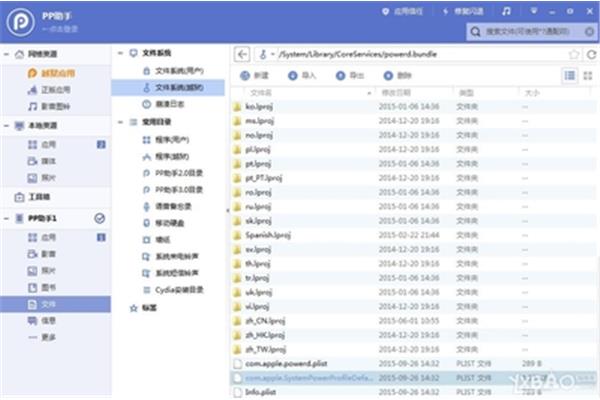The height and width of the screenshot is (400, 600).
Task: Click the checkmark circle beside PP助手1
Action: 99,218
